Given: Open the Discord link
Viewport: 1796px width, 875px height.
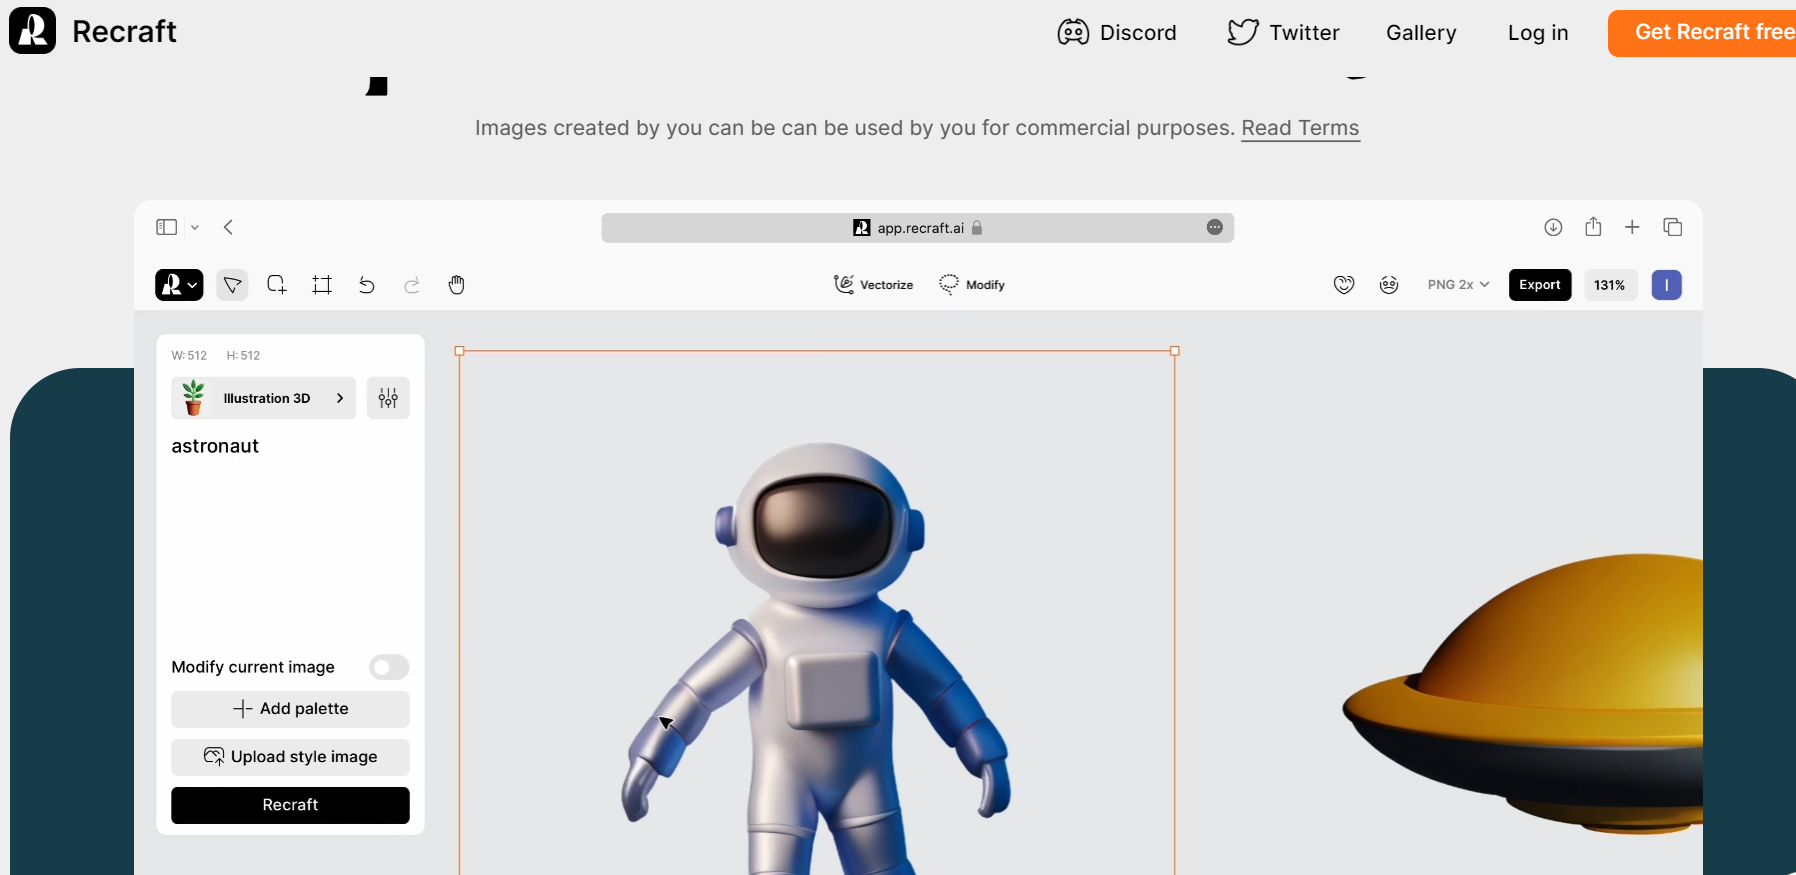Looking at the screenshot, I should (1117, 33).
